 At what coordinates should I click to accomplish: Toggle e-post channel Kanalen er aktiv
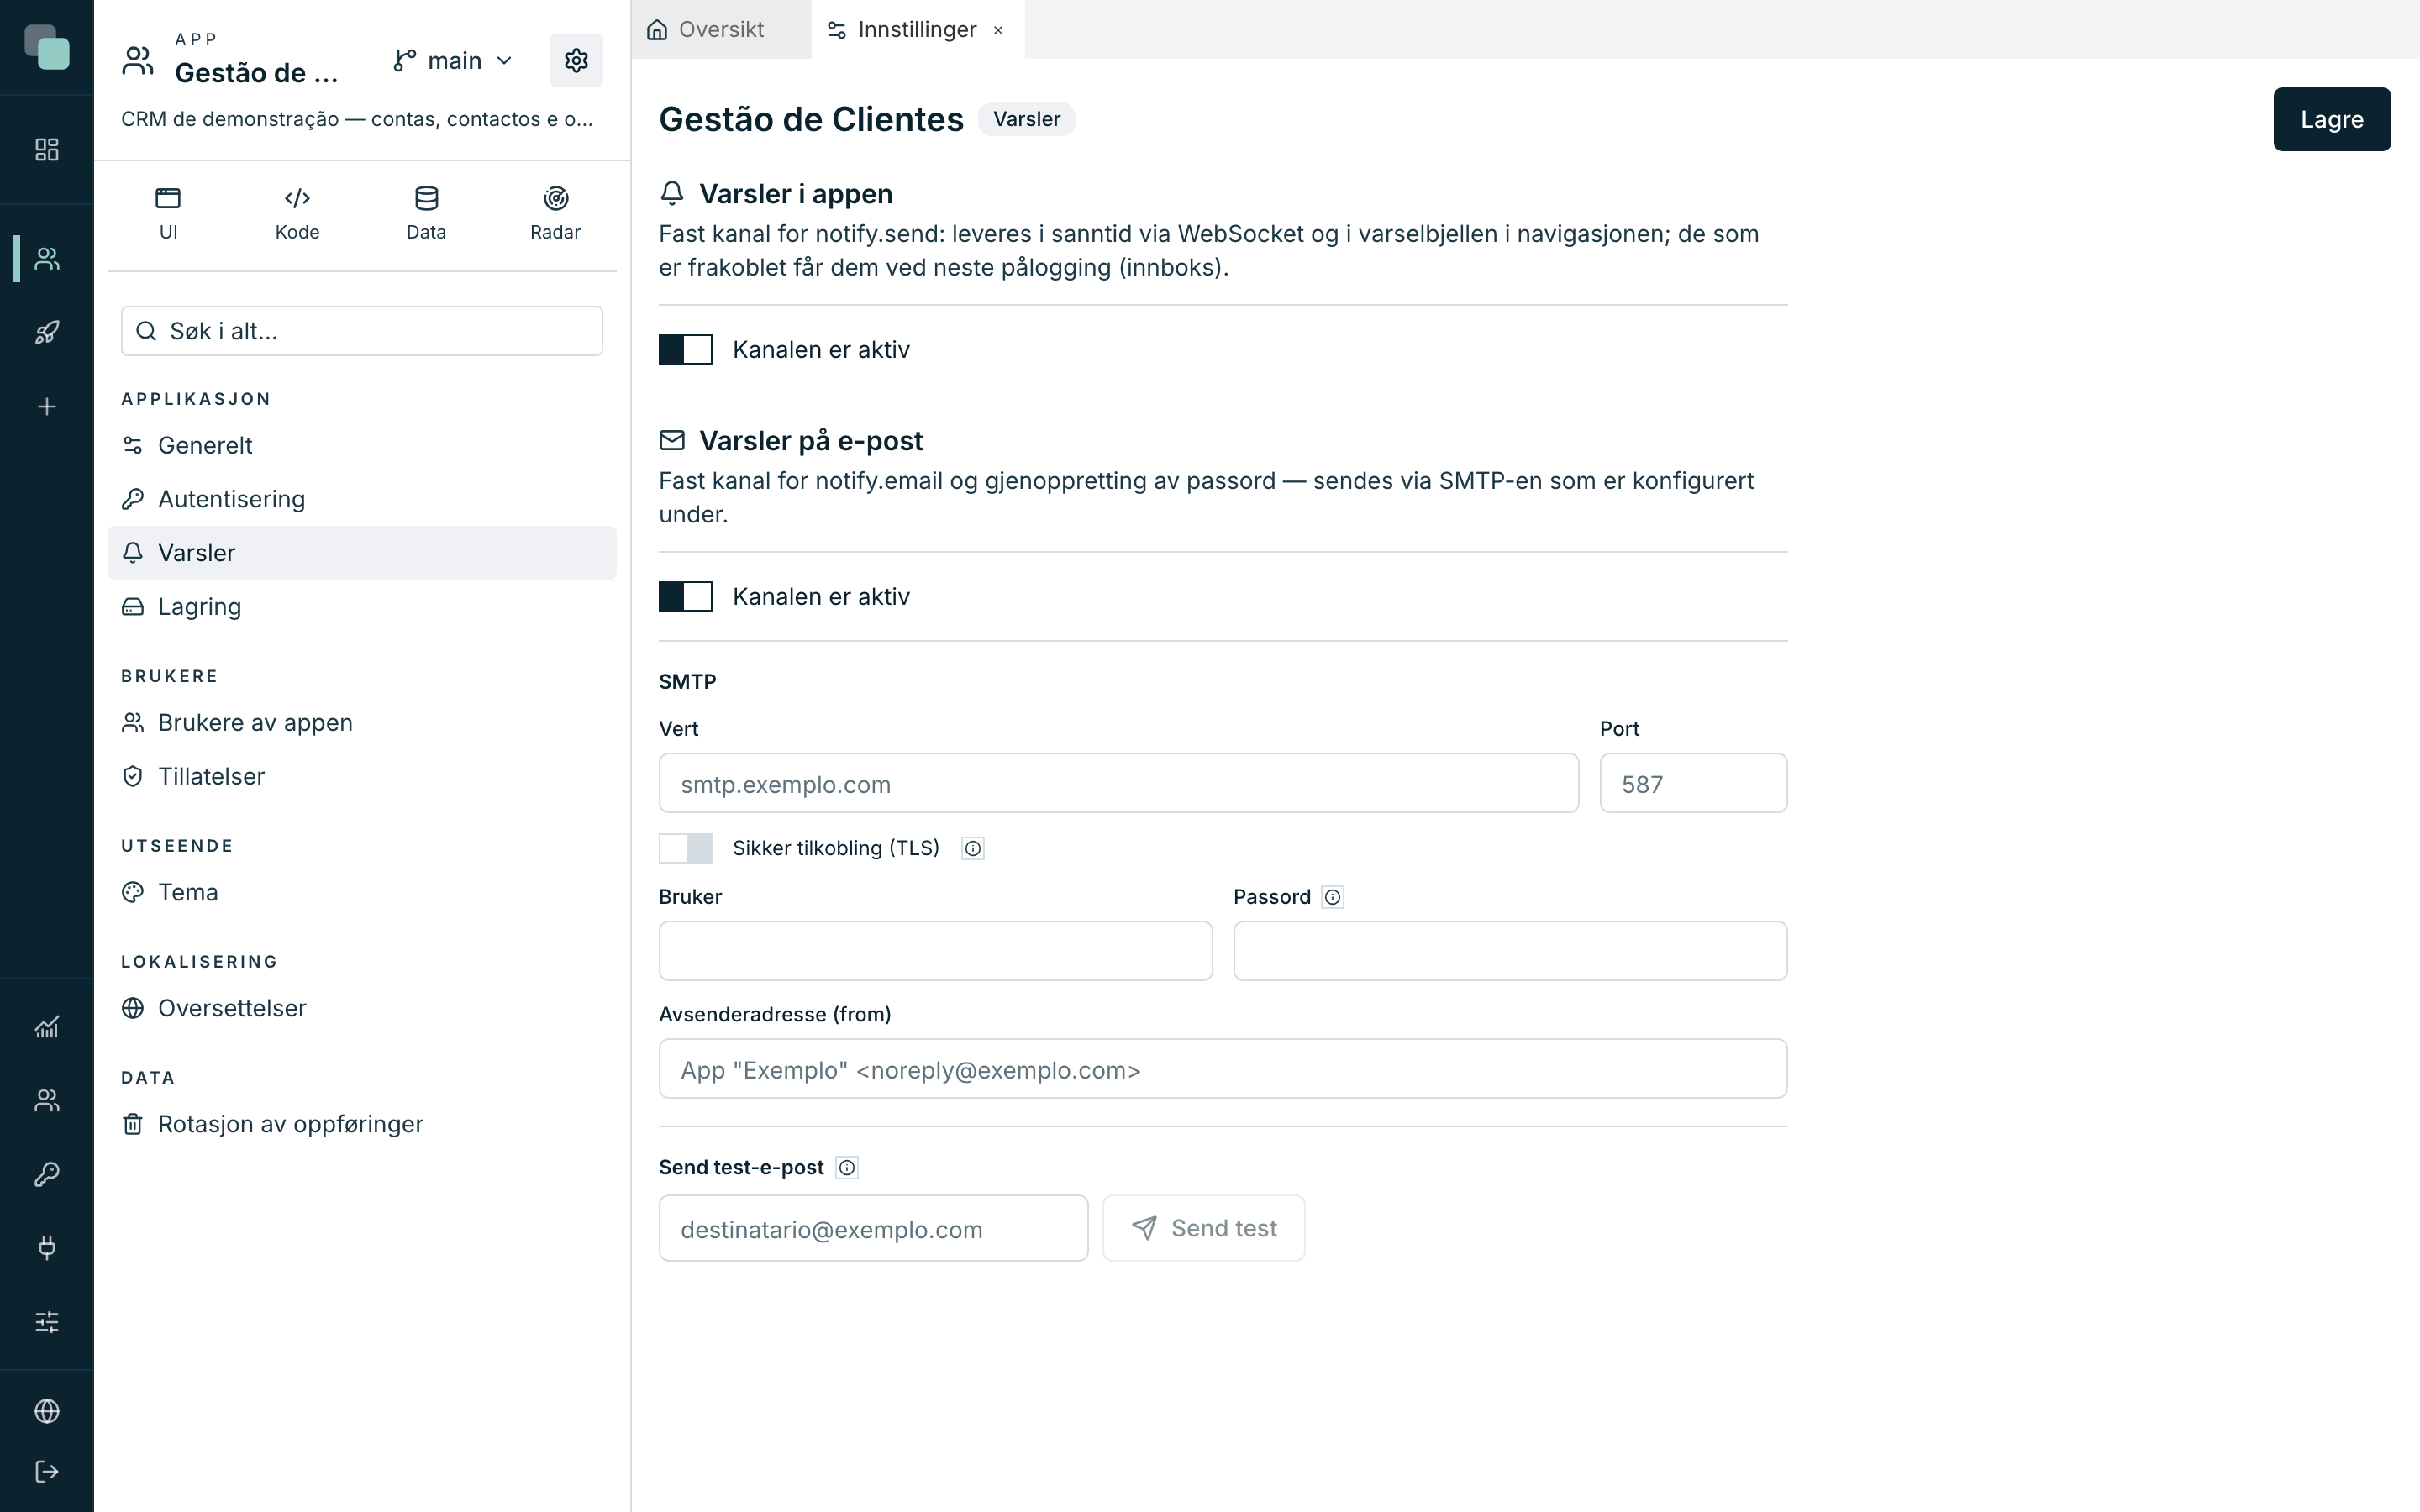tap(686, 596)
